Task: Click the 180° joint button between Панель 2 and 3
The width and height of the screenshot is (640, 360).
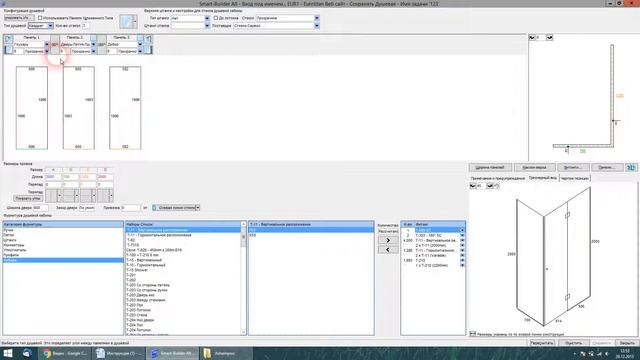Action: (102, 44)
